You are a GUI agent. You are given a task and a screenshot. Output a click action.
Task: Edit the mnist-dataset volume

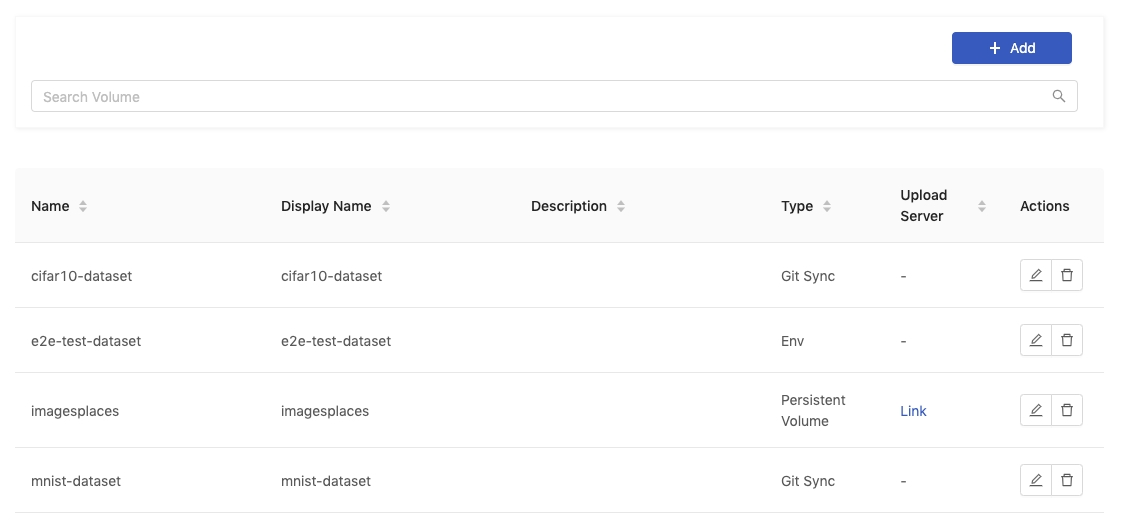(1035, 481)
